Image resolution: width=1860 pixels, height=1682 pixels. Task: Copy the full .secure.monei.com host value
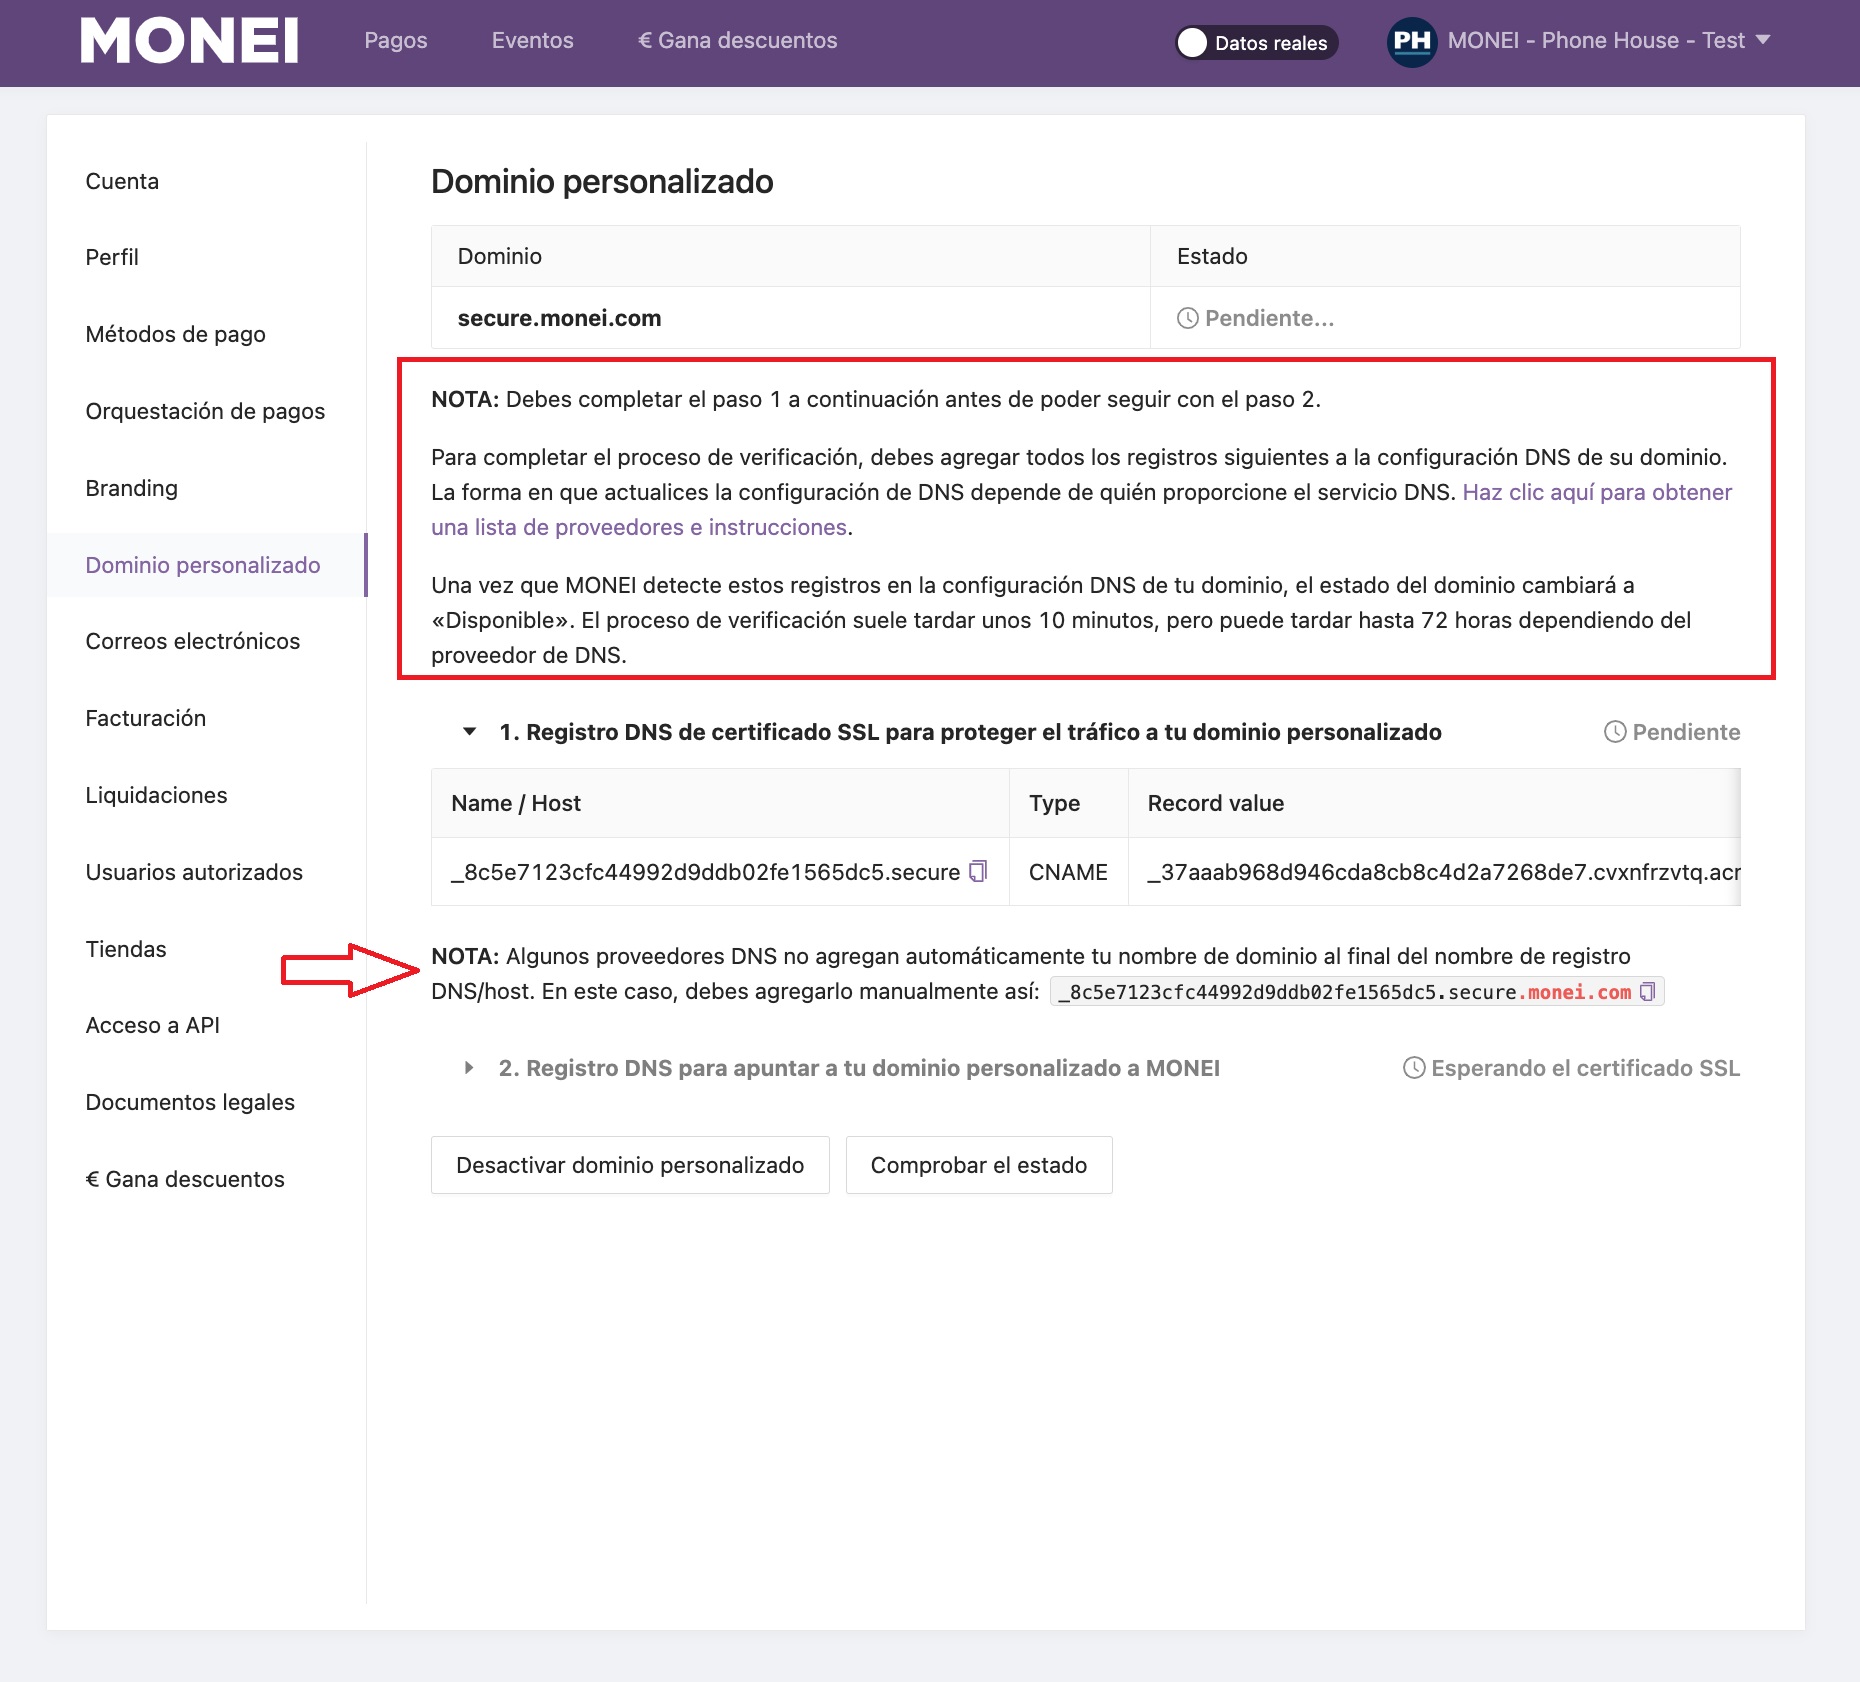tap(1647, 992)
